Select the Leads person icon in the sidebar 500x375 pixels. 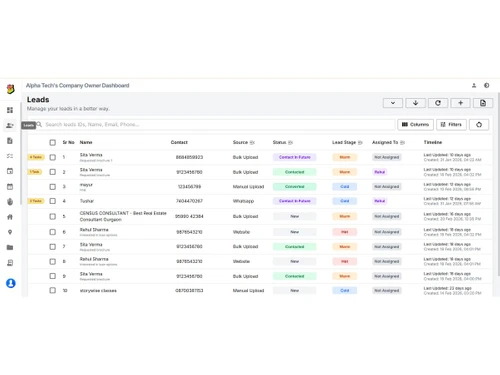pyautogui.click(x=10, y=125)
